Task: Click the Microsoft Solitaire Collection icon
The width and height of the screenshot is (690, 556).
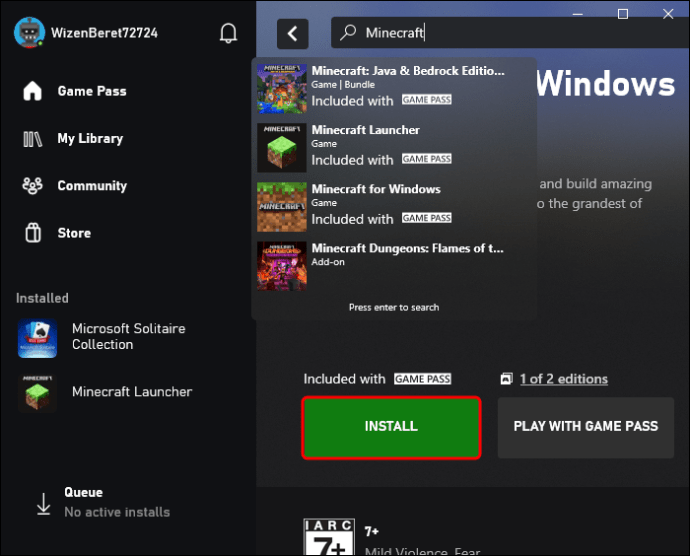Action: [37, 338]
